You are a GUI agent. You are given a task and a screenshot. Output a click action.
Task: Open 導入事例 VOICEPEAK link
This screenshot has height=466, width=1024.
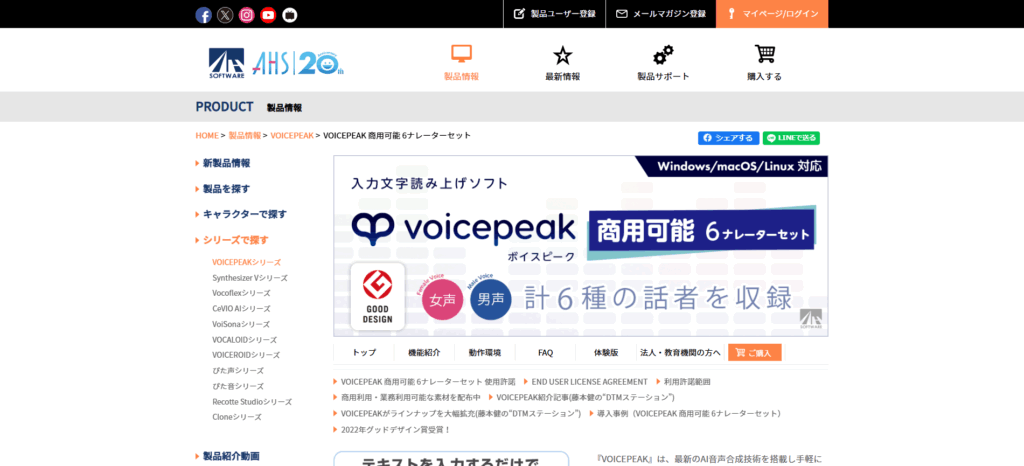pyautogui.click(x=688, y=414)
